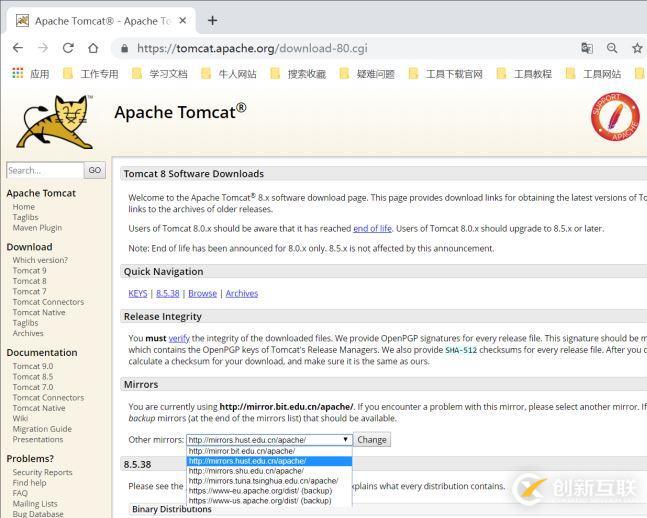This screenshot has width=647, height=518.
Task: Jump to 8.5.38 quick navigation link
Action: [168, 293]
